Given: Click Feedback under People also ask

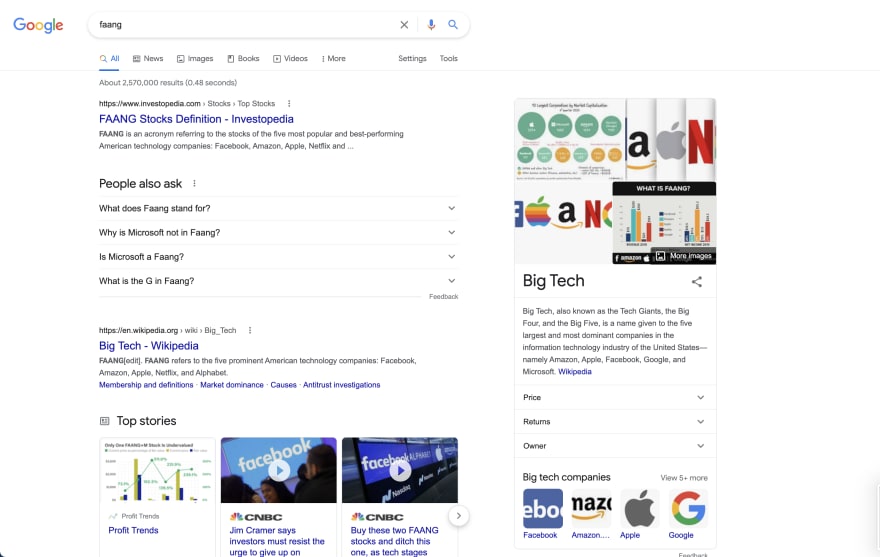Looking at the screenshot, I should click(443, 296).
